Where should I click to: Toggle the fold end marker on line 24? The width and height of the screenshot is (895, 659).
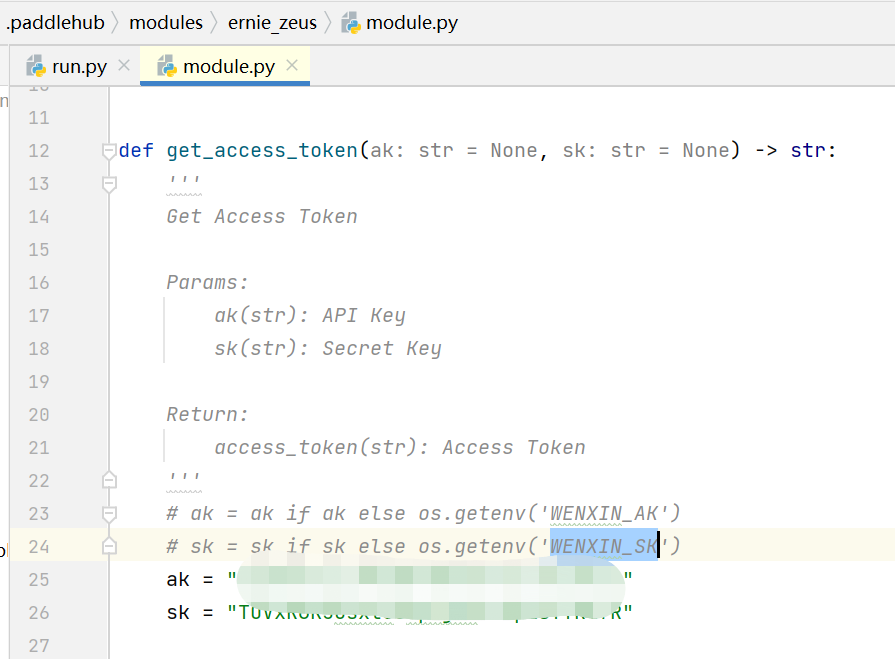(109, 547)
